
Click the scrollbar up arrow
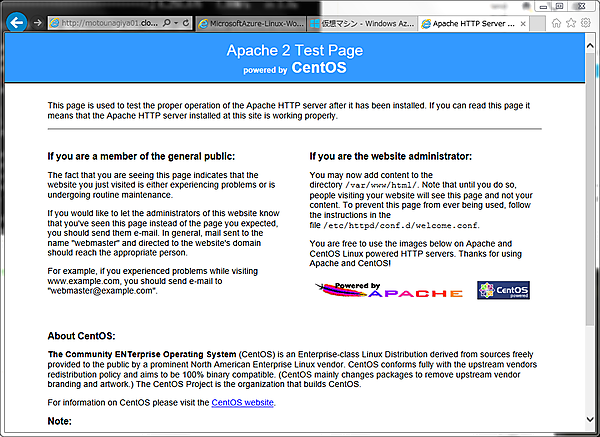[590, 46]
